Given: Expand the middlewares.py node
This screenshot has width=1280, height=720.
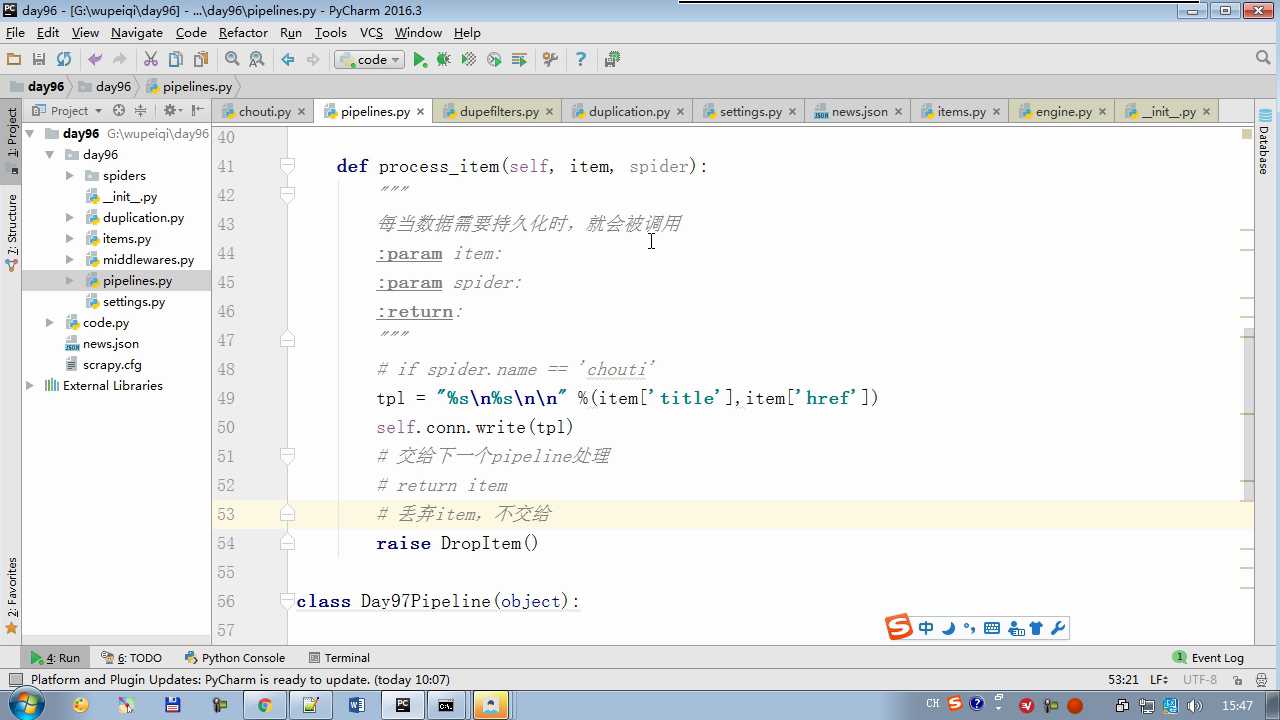Looking at the screenshot, I should tap(69, 260).
